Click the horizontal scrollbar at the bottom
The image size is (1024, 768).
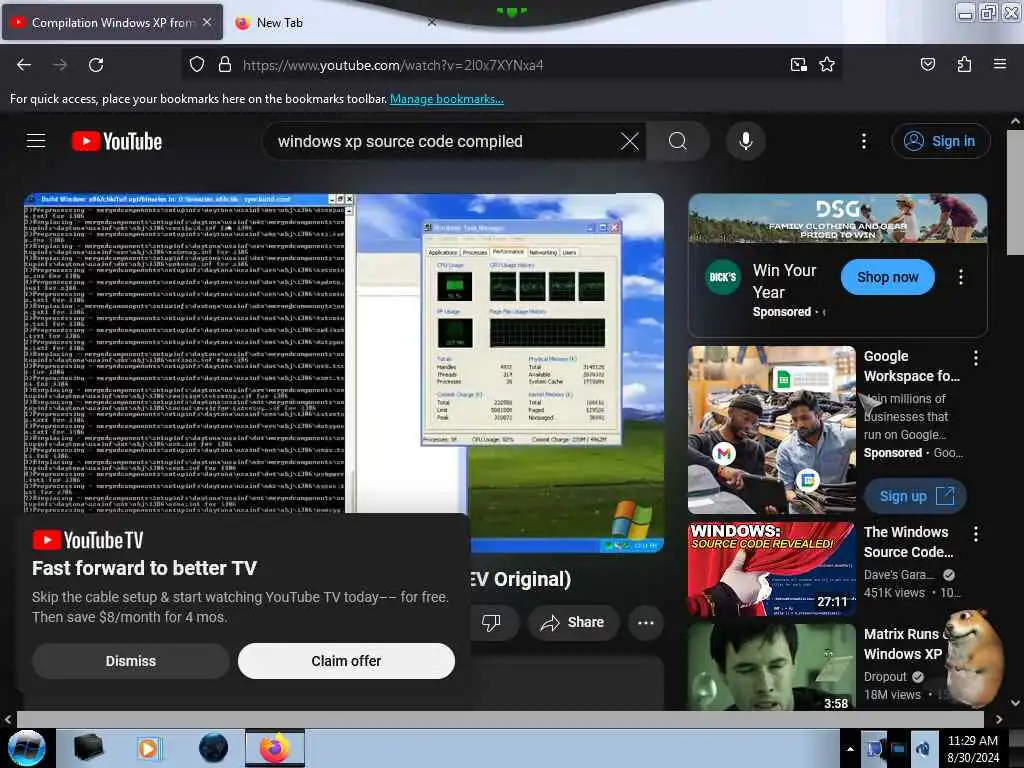pos(500,719)
